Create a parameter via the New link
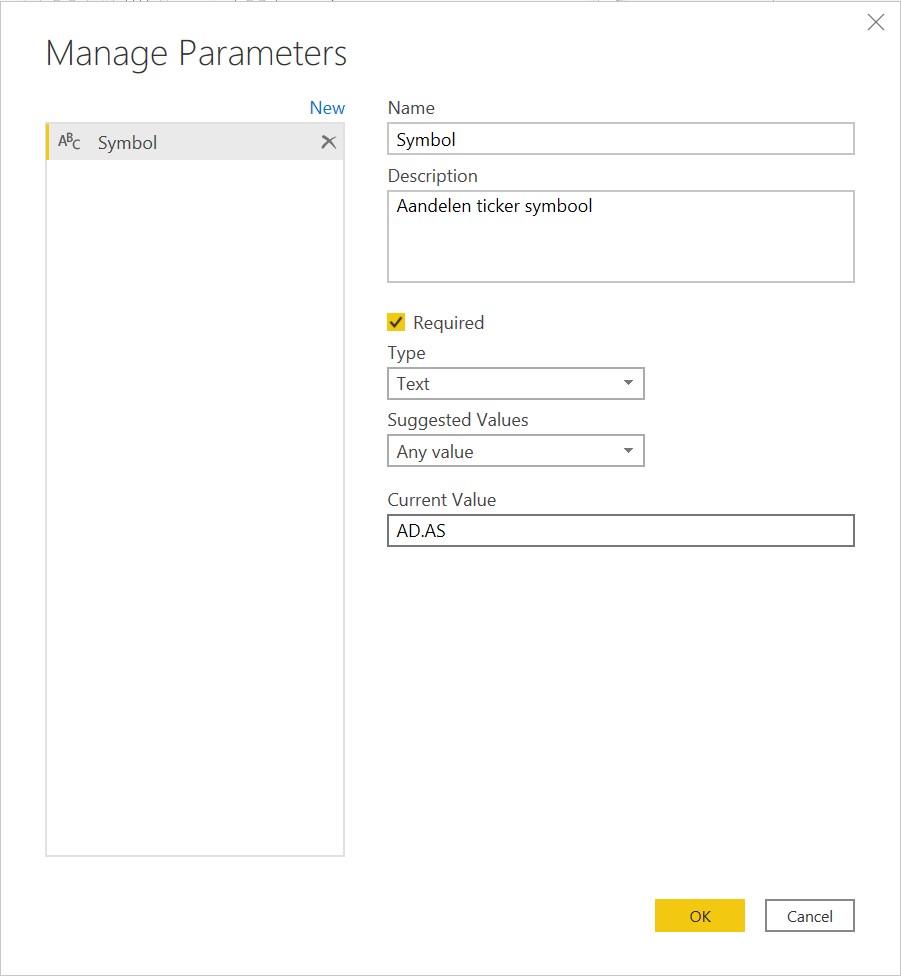This screenshot has height=976, width=901. 327,108
